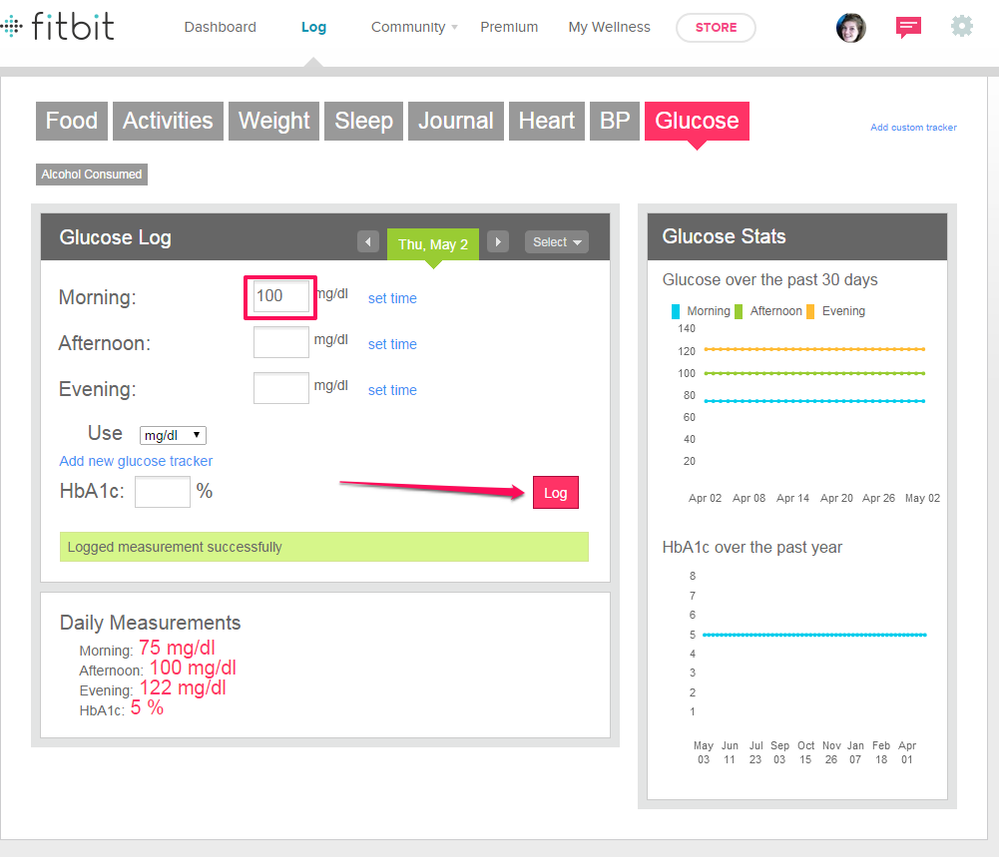Viewport: 999px width, 857px height.
Task: Click the 'Apr 02' axis label
Action: [x=705, y=498]
